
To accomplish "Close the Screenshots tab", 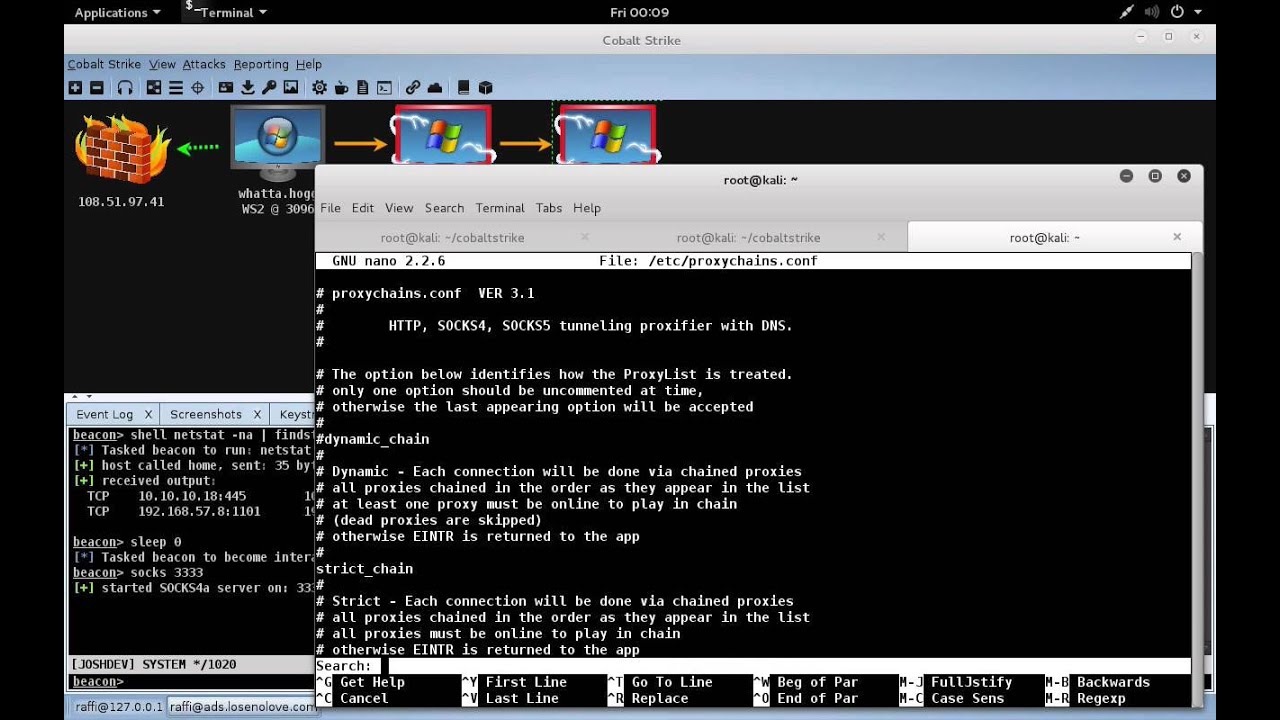I will pos(257,414).
